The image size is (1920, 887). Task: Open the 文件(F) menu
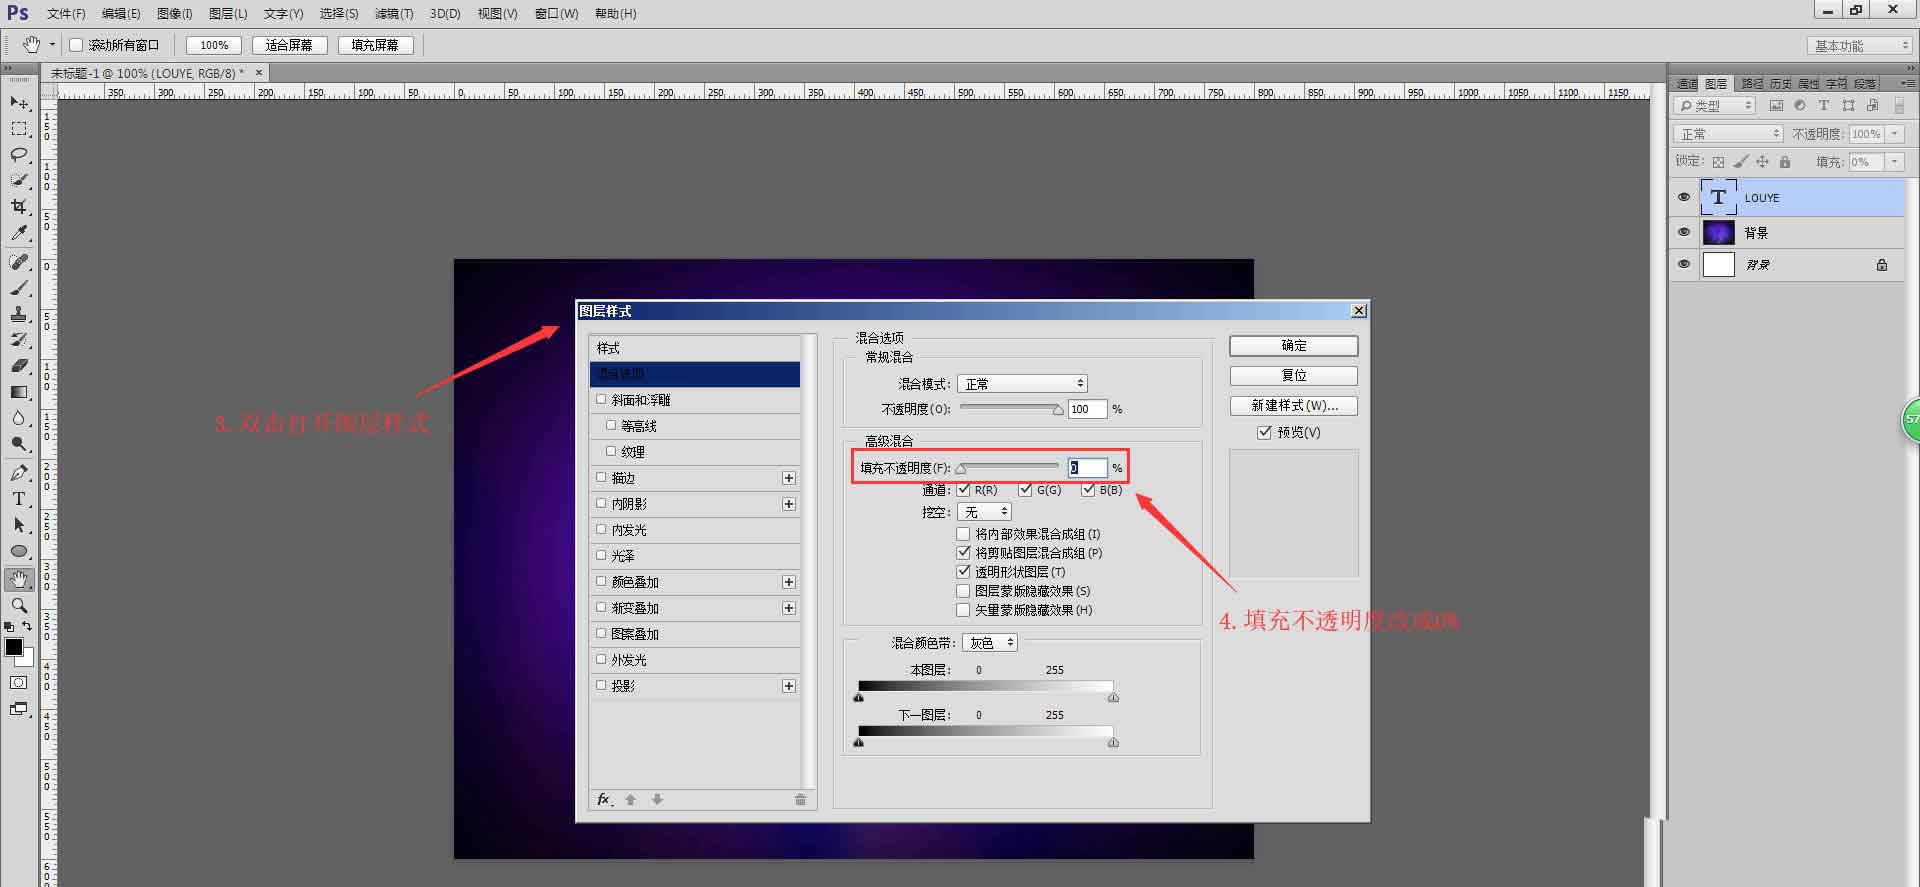(x=66, y=13)
